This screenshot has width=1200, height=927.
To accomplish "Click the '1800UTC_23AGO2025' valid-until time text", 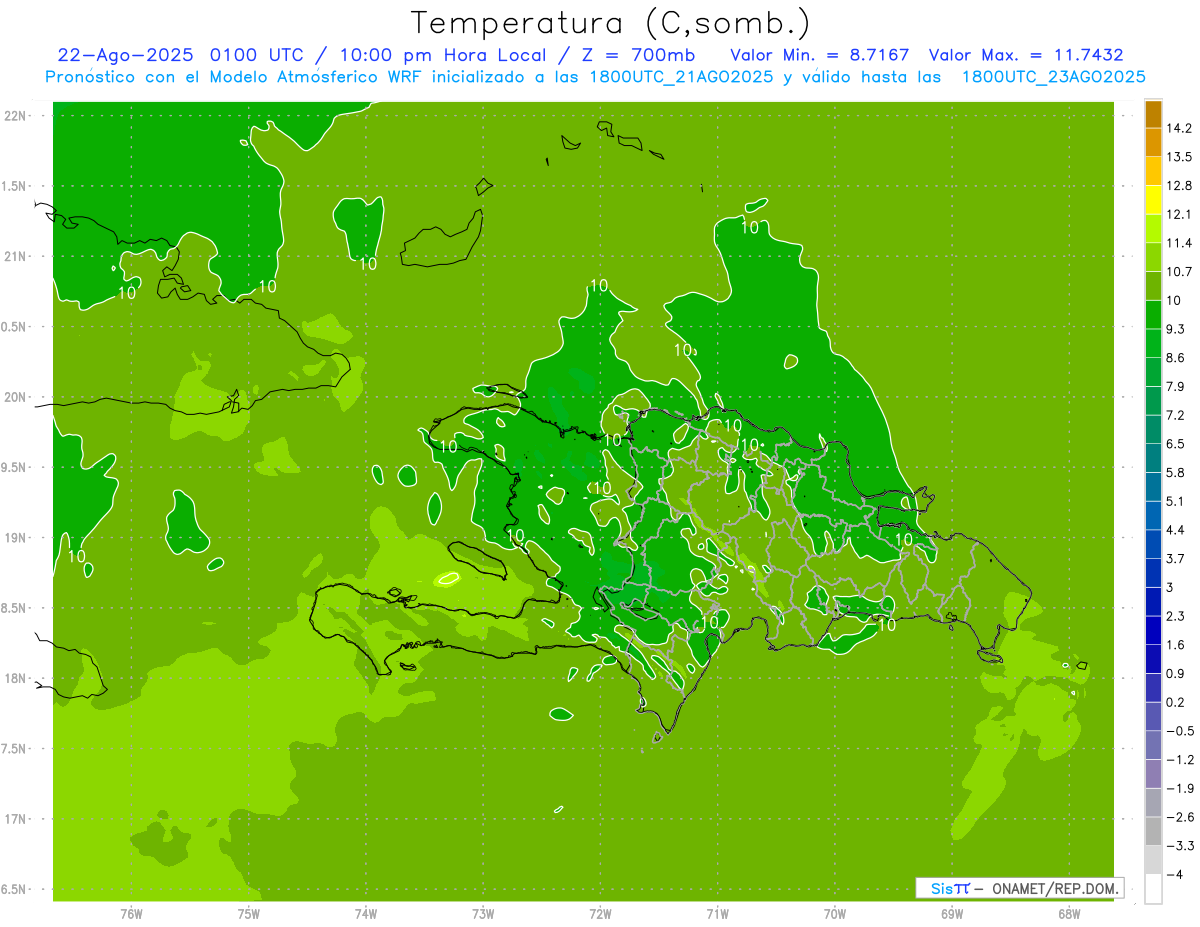I will 1053,77.
